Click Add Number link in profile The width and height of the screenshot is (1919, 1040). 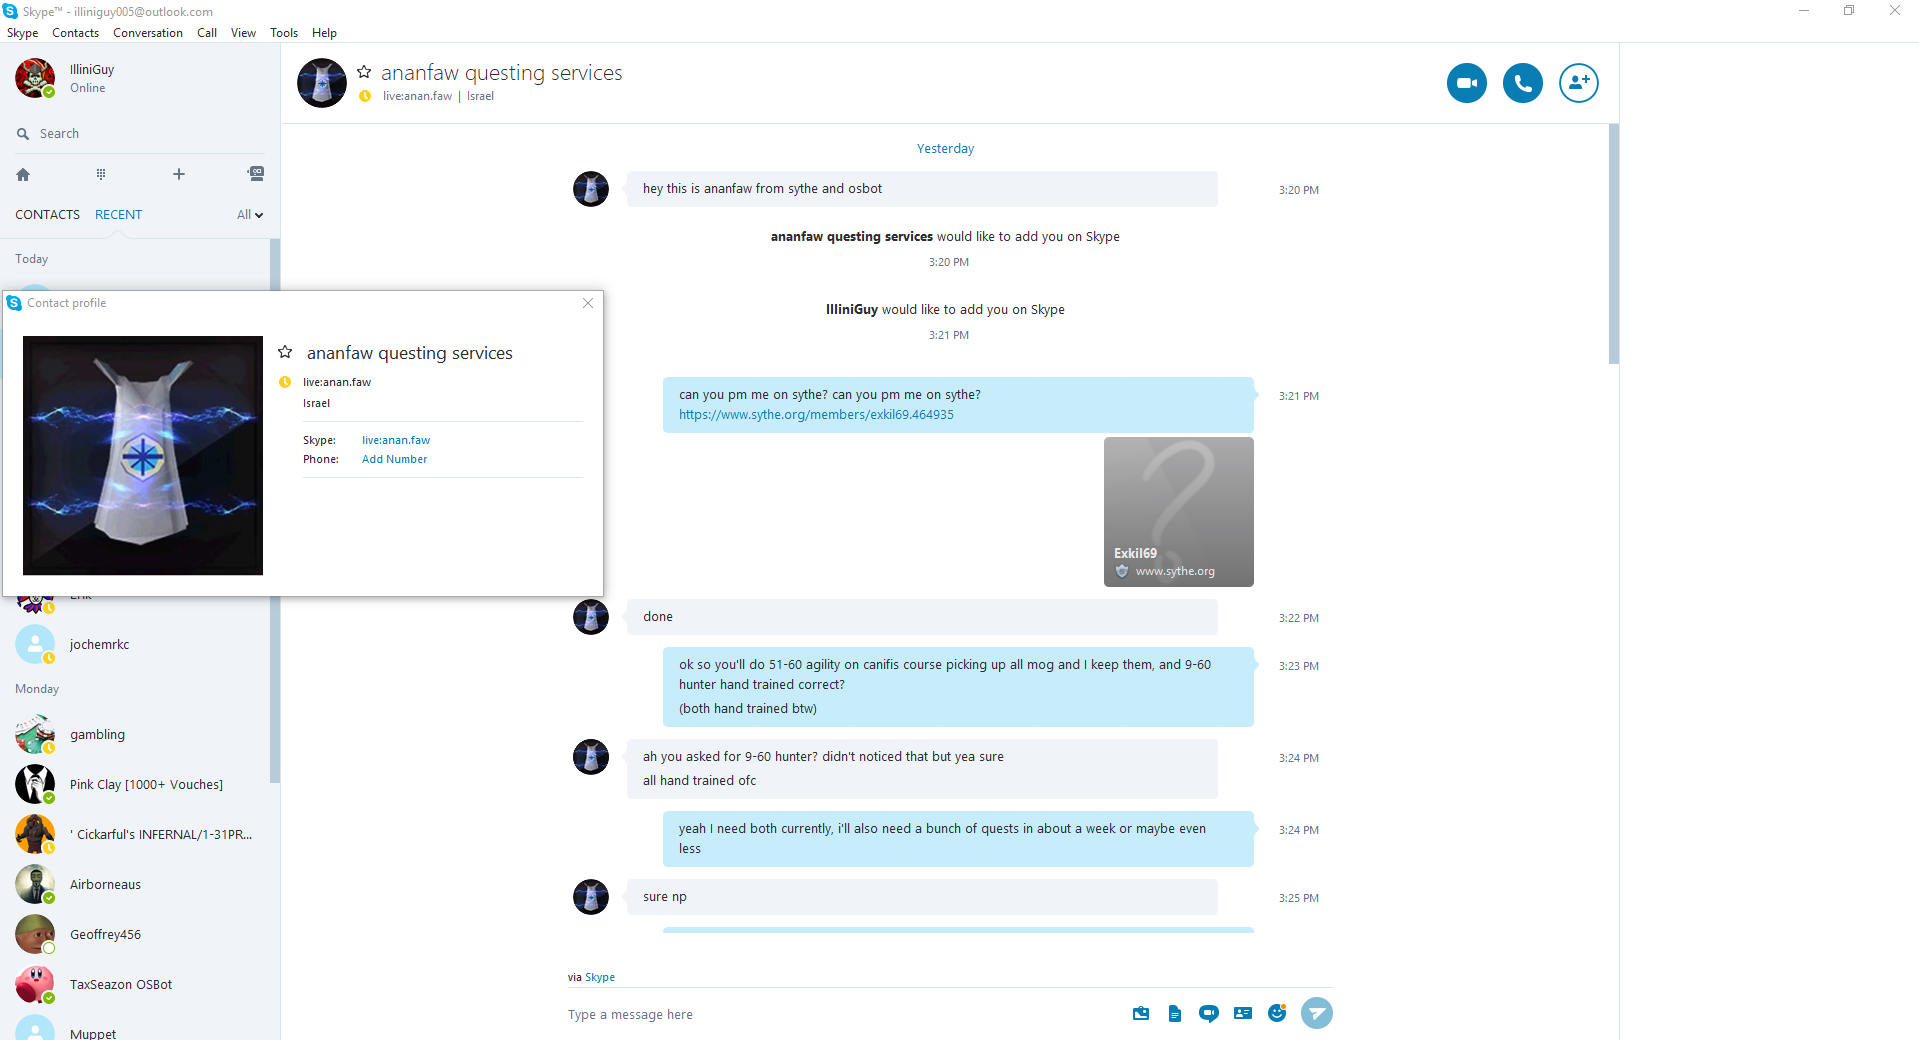point(394,460)
